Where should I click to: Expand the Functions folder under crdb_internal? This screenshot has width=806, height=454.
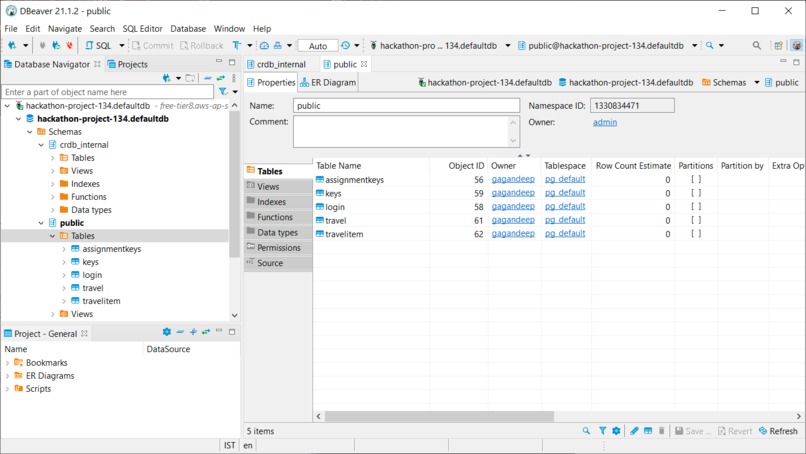52,197
